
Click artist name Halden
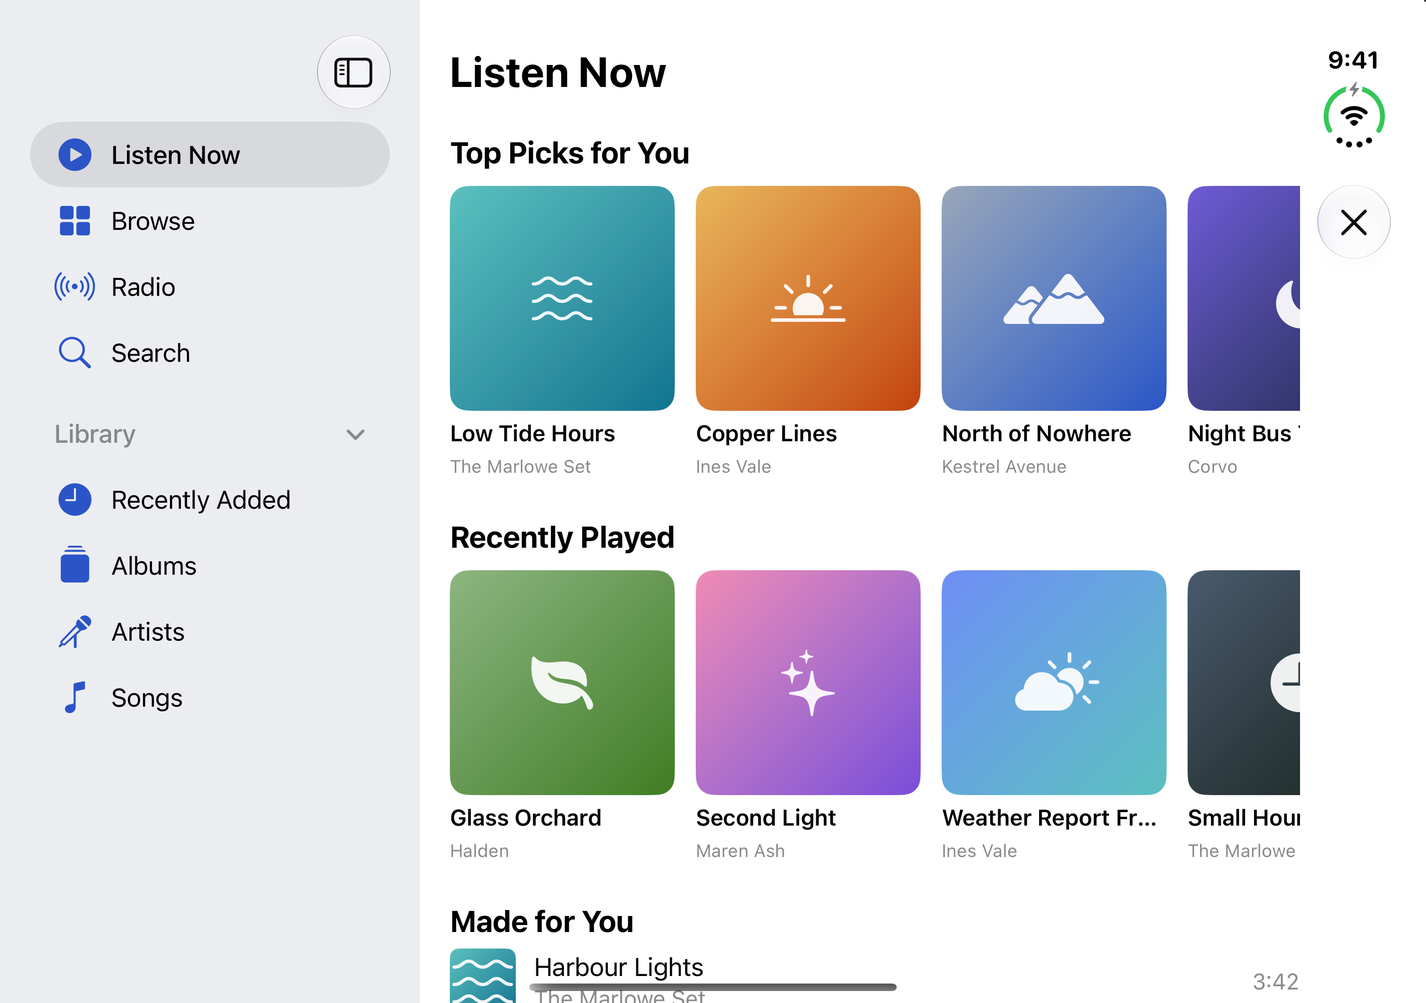pyautogui.click(x=480, y=851)
